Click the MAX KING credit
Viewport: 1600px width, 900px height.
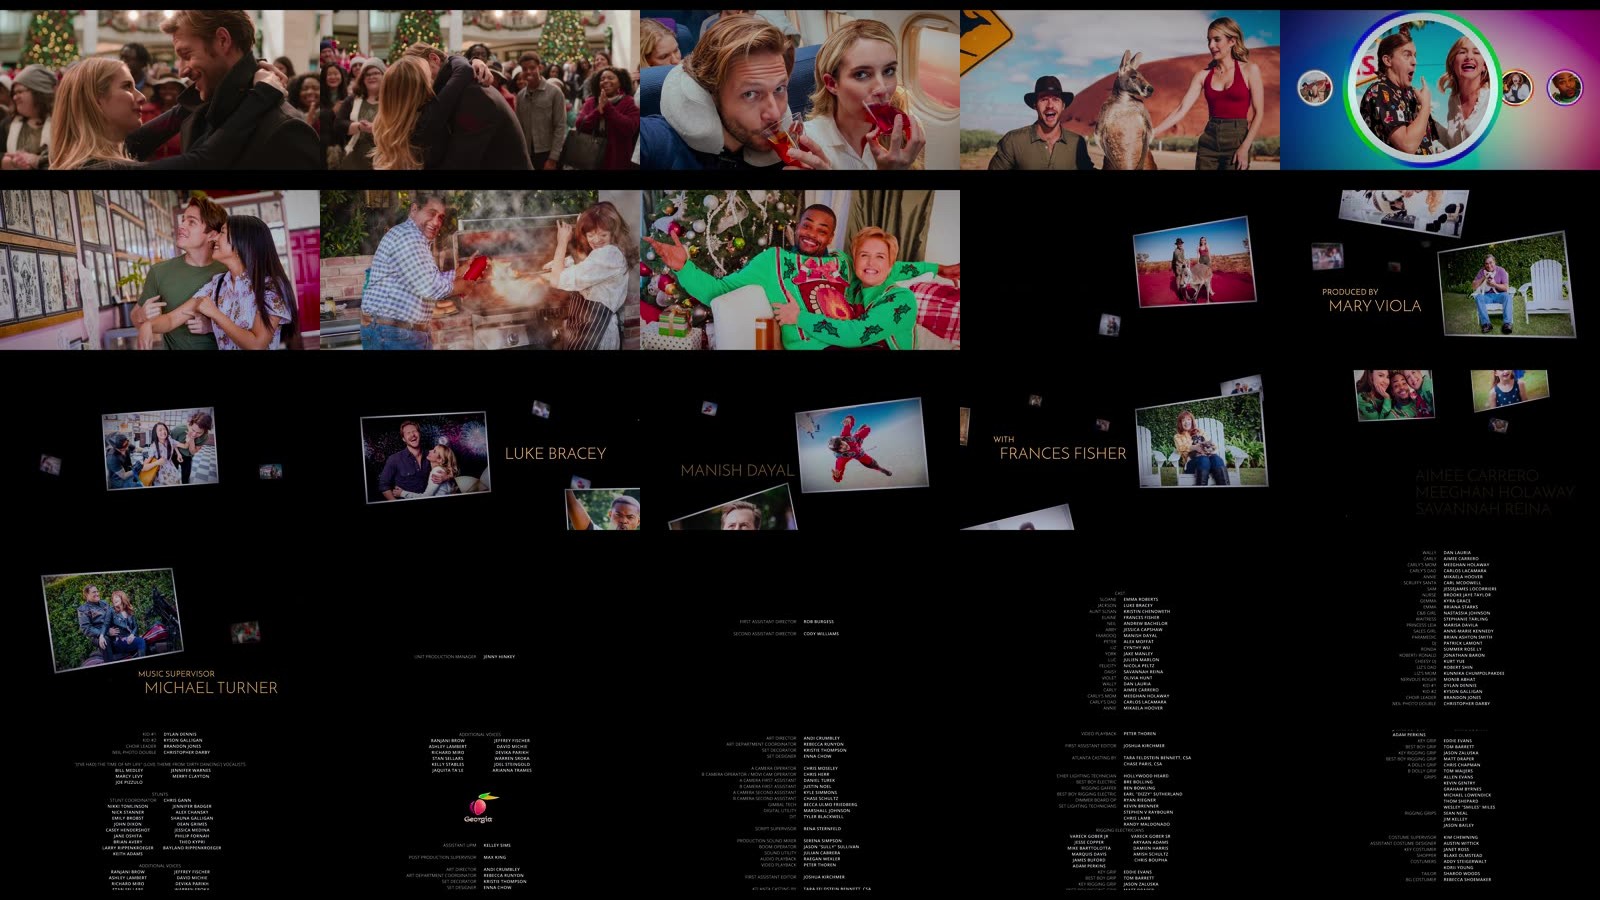coord(494,858)
